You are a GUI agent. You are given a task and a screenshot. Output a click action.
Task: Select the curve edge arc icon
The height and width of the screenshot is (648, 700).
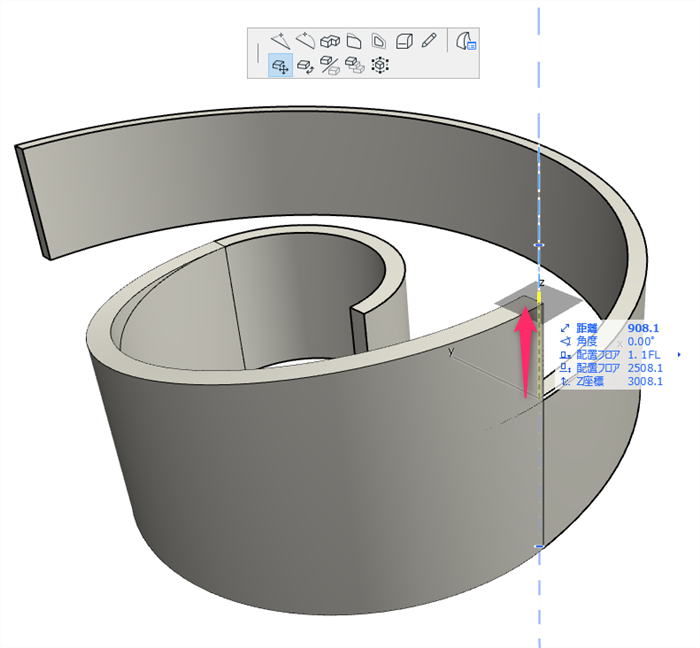[x=305, y=41]
